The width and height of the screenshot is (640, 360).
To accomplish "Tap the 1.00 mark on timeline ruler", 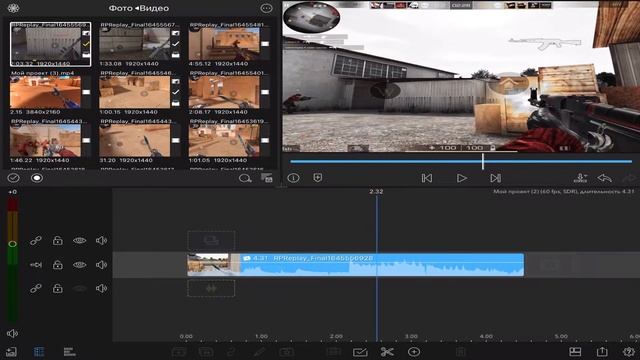I will point(261,336).
